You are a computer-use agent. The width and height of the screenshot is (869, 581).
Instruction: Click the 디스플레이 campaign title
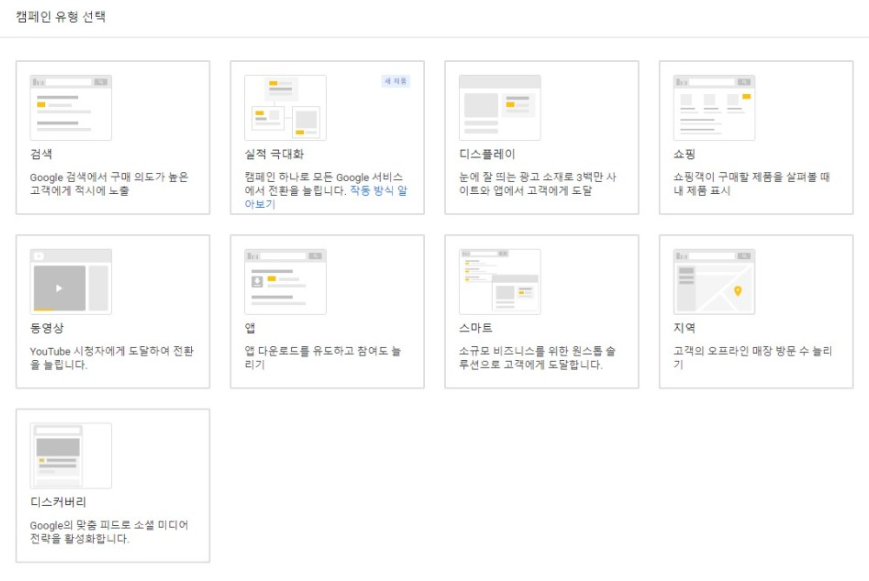click(487, 154)
